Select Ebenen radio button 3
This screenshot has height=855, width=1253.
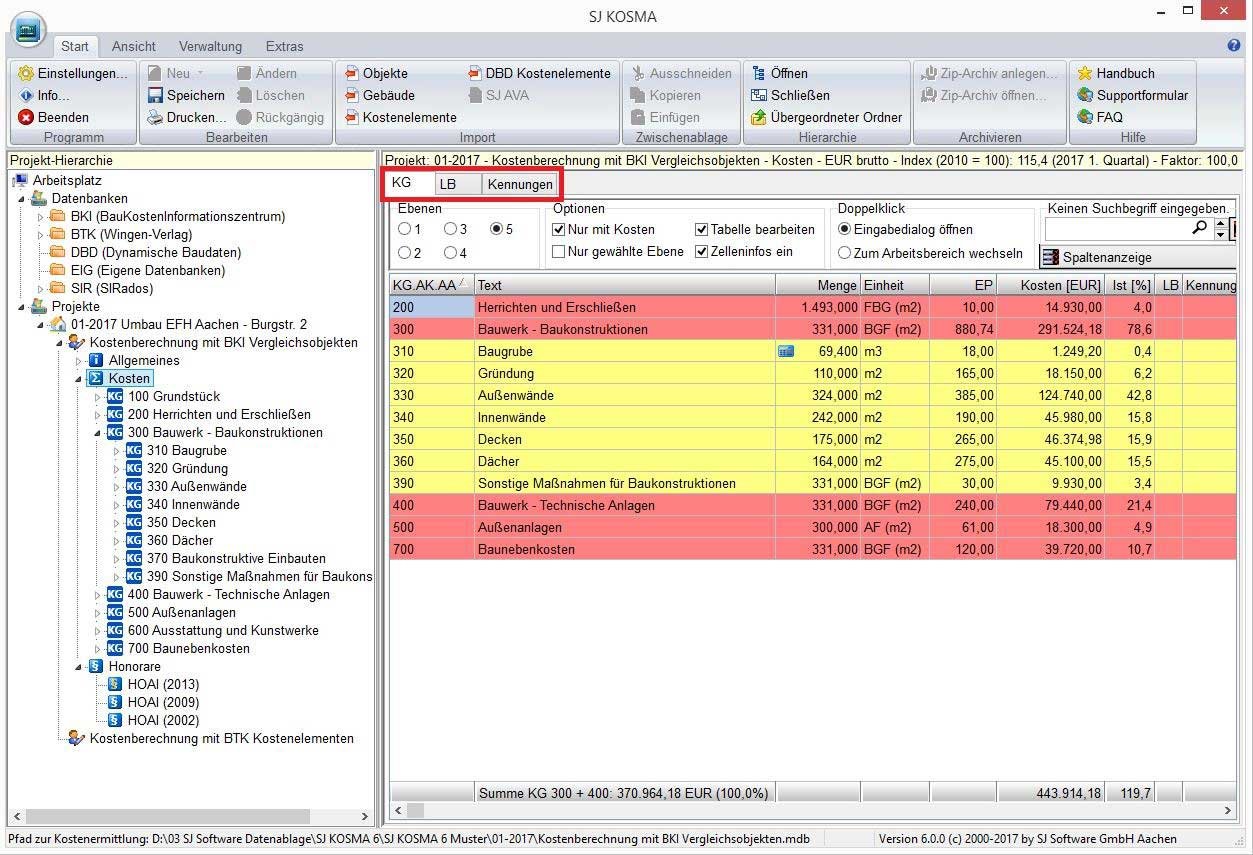click(450, 229)
